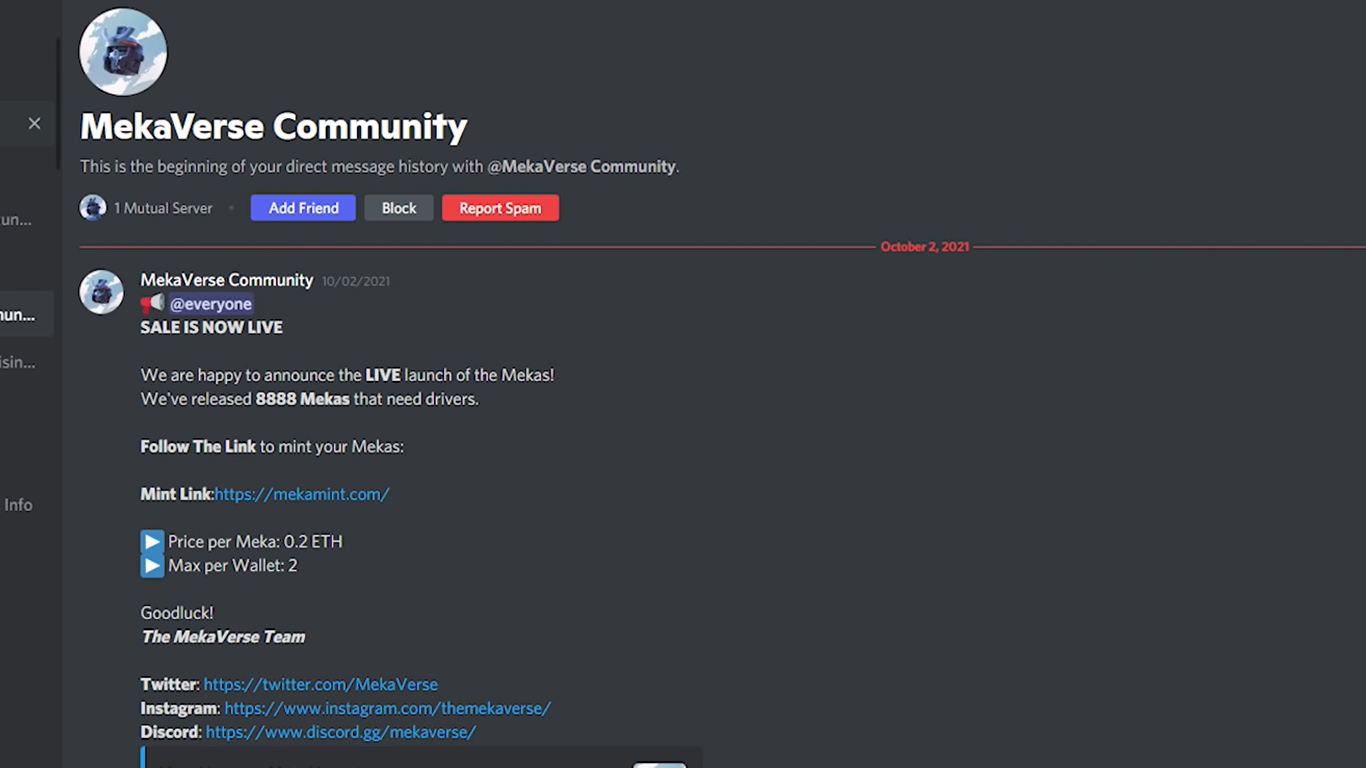Open the MekaVerse Twitter link
1366x768 pixels.
(x=320, y=684)
